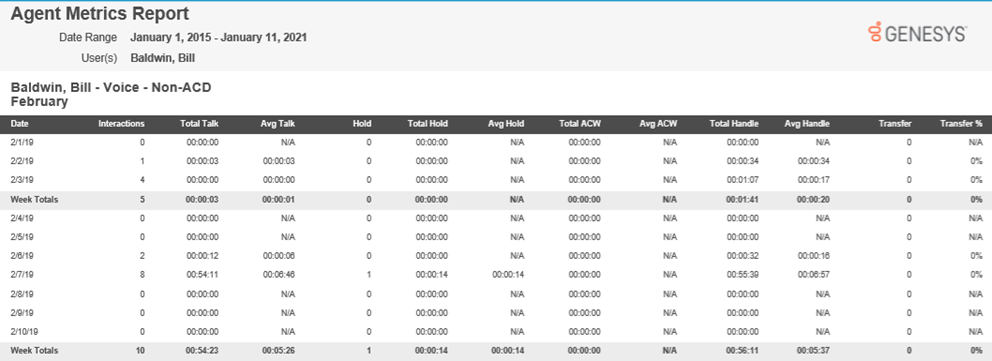Click the Total Talk column header
Viewport: 992px width, 361px height.
point(200,124)
